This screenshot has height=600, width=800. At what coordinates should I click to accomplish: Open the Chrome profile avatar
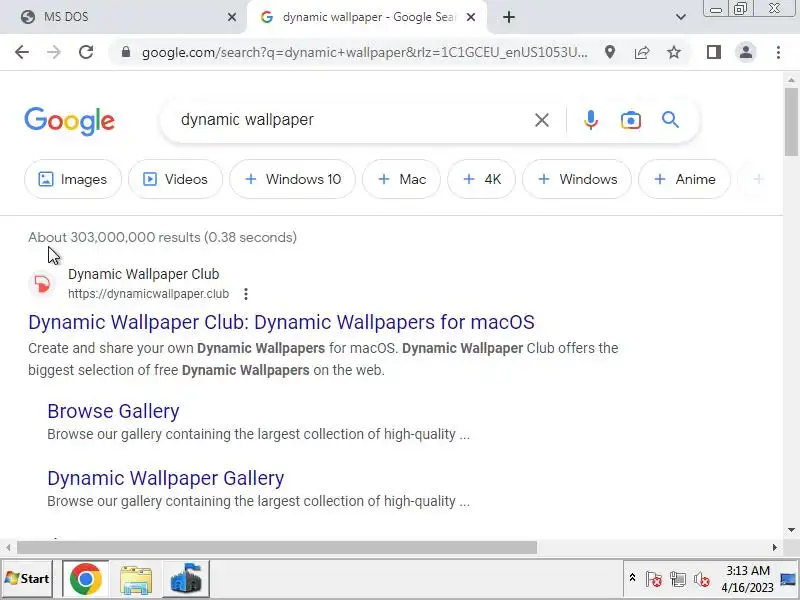pyautogui.click(x=746, y=52)
